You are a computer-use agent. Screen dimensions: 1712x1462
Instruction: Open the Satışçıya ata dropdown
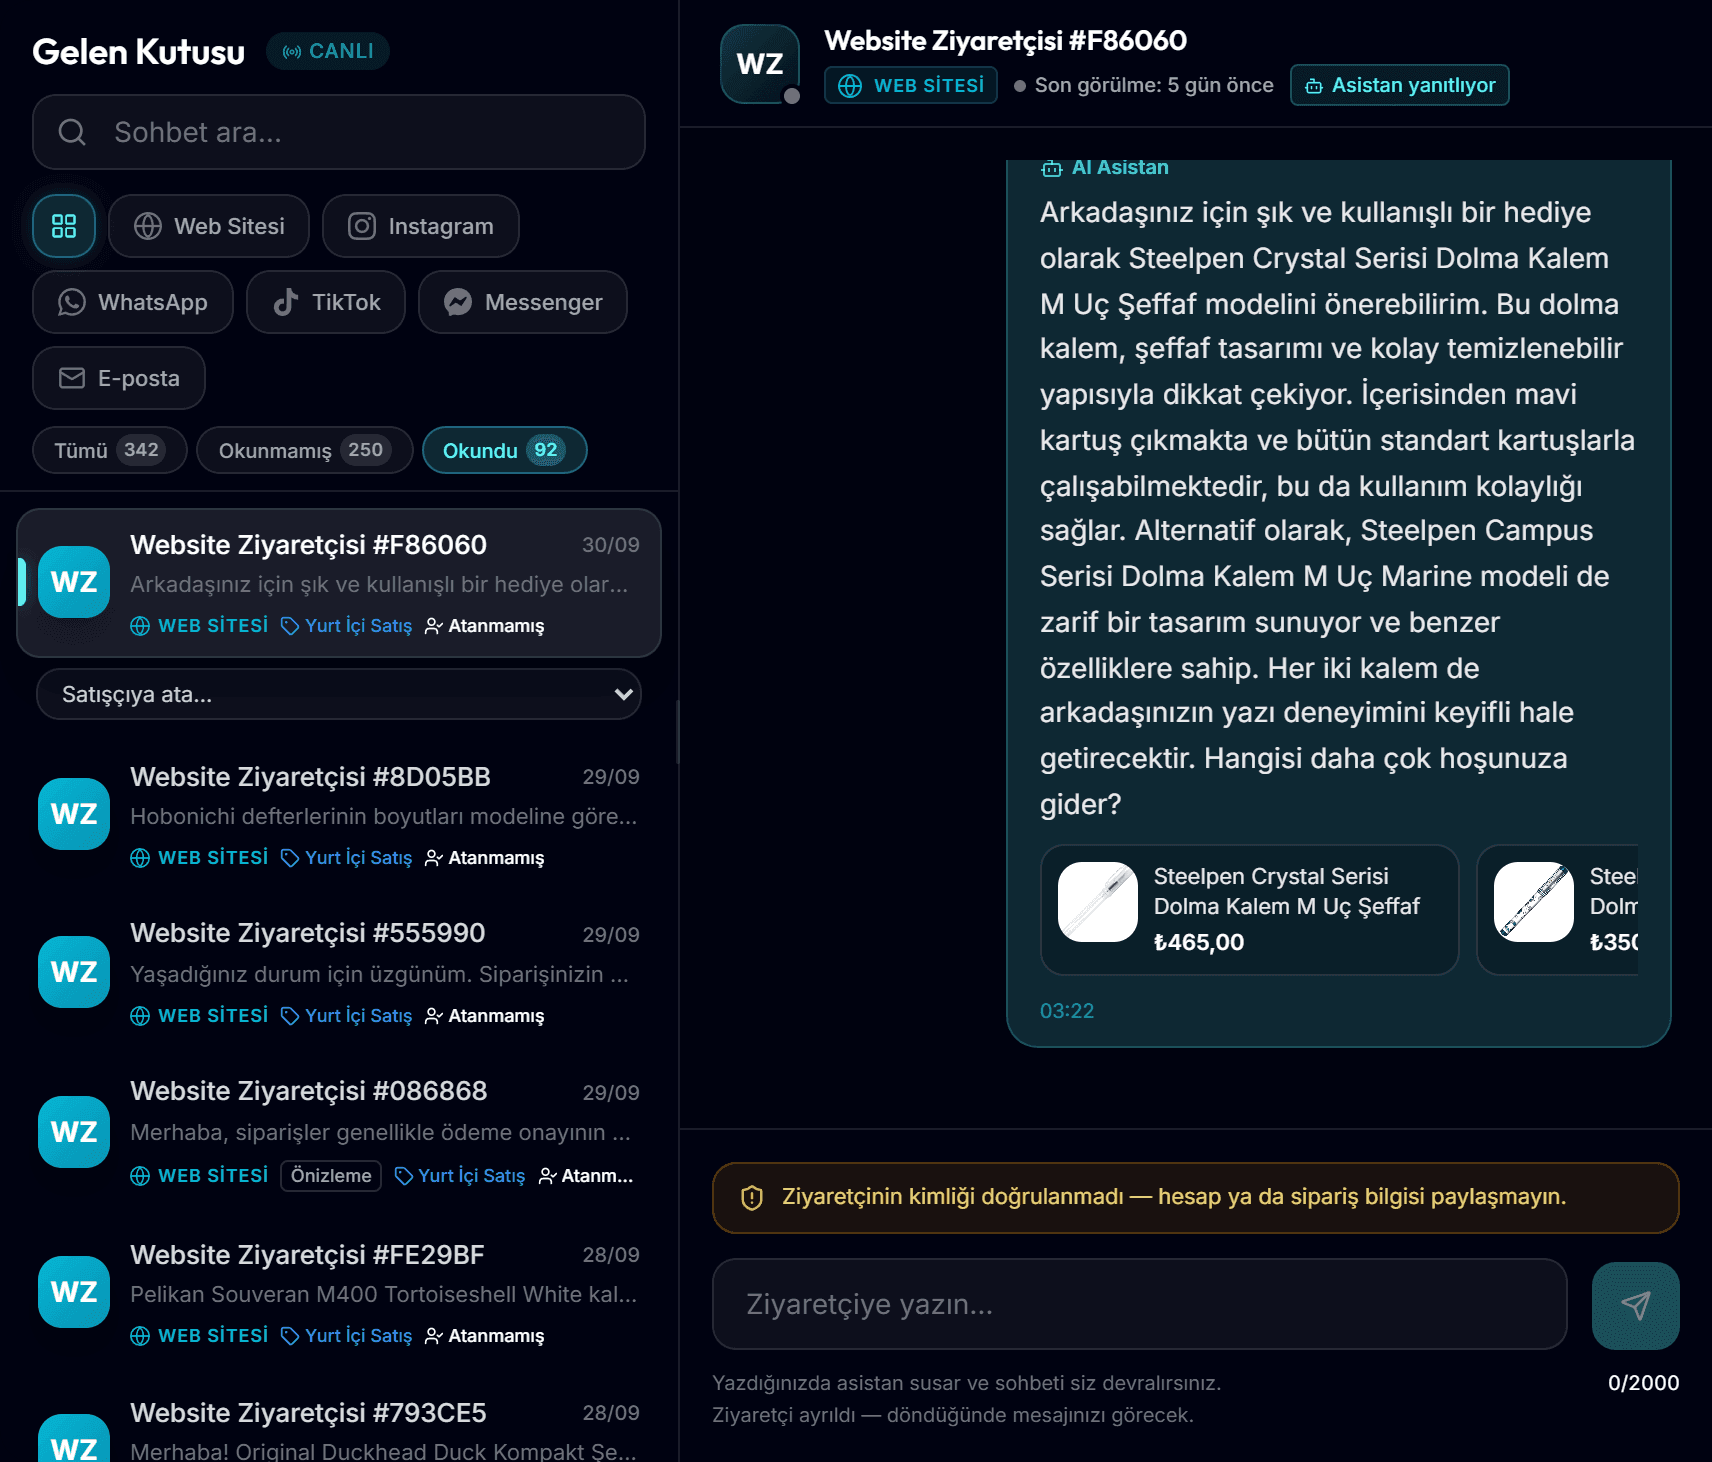[339, 694]
